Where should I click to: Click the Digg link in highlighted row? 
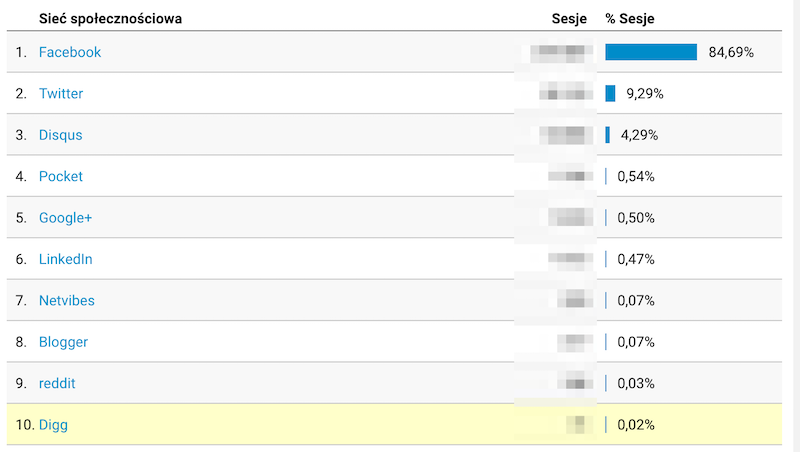pos(53,424)
